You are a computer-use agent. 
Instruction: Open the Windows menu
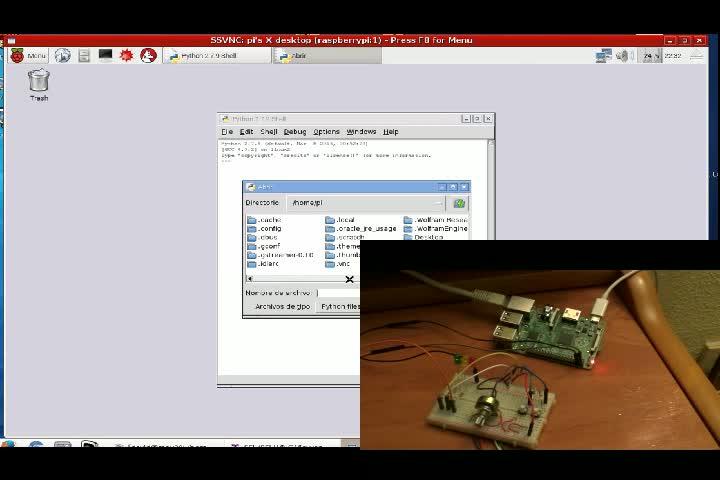[361, 132]
